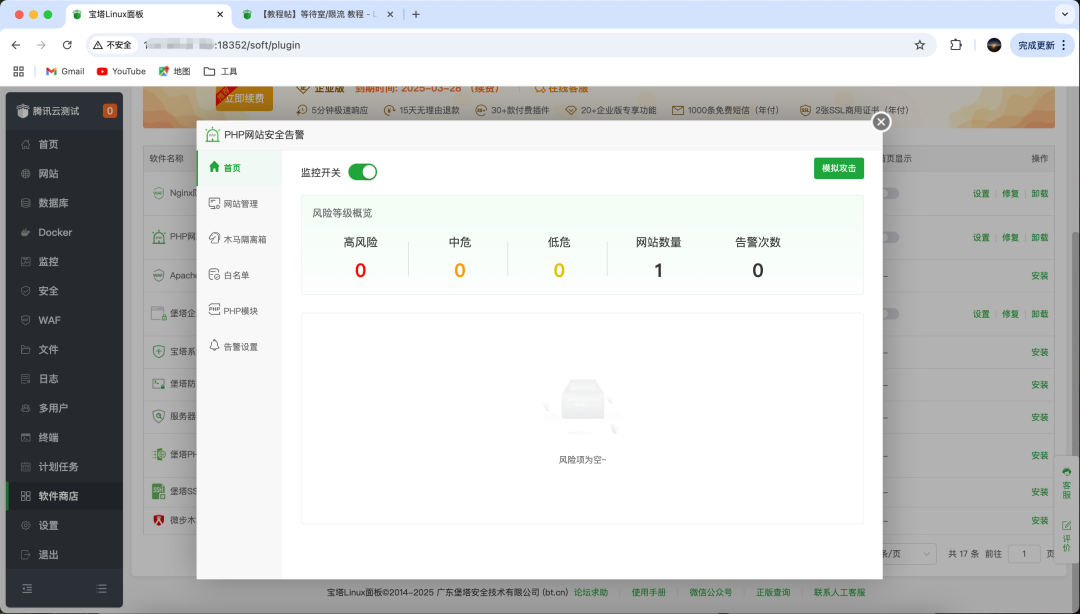Turn off the 监控开关 monitoring switch
This screenshot has height=614, width=1080.
coord(363,172)
